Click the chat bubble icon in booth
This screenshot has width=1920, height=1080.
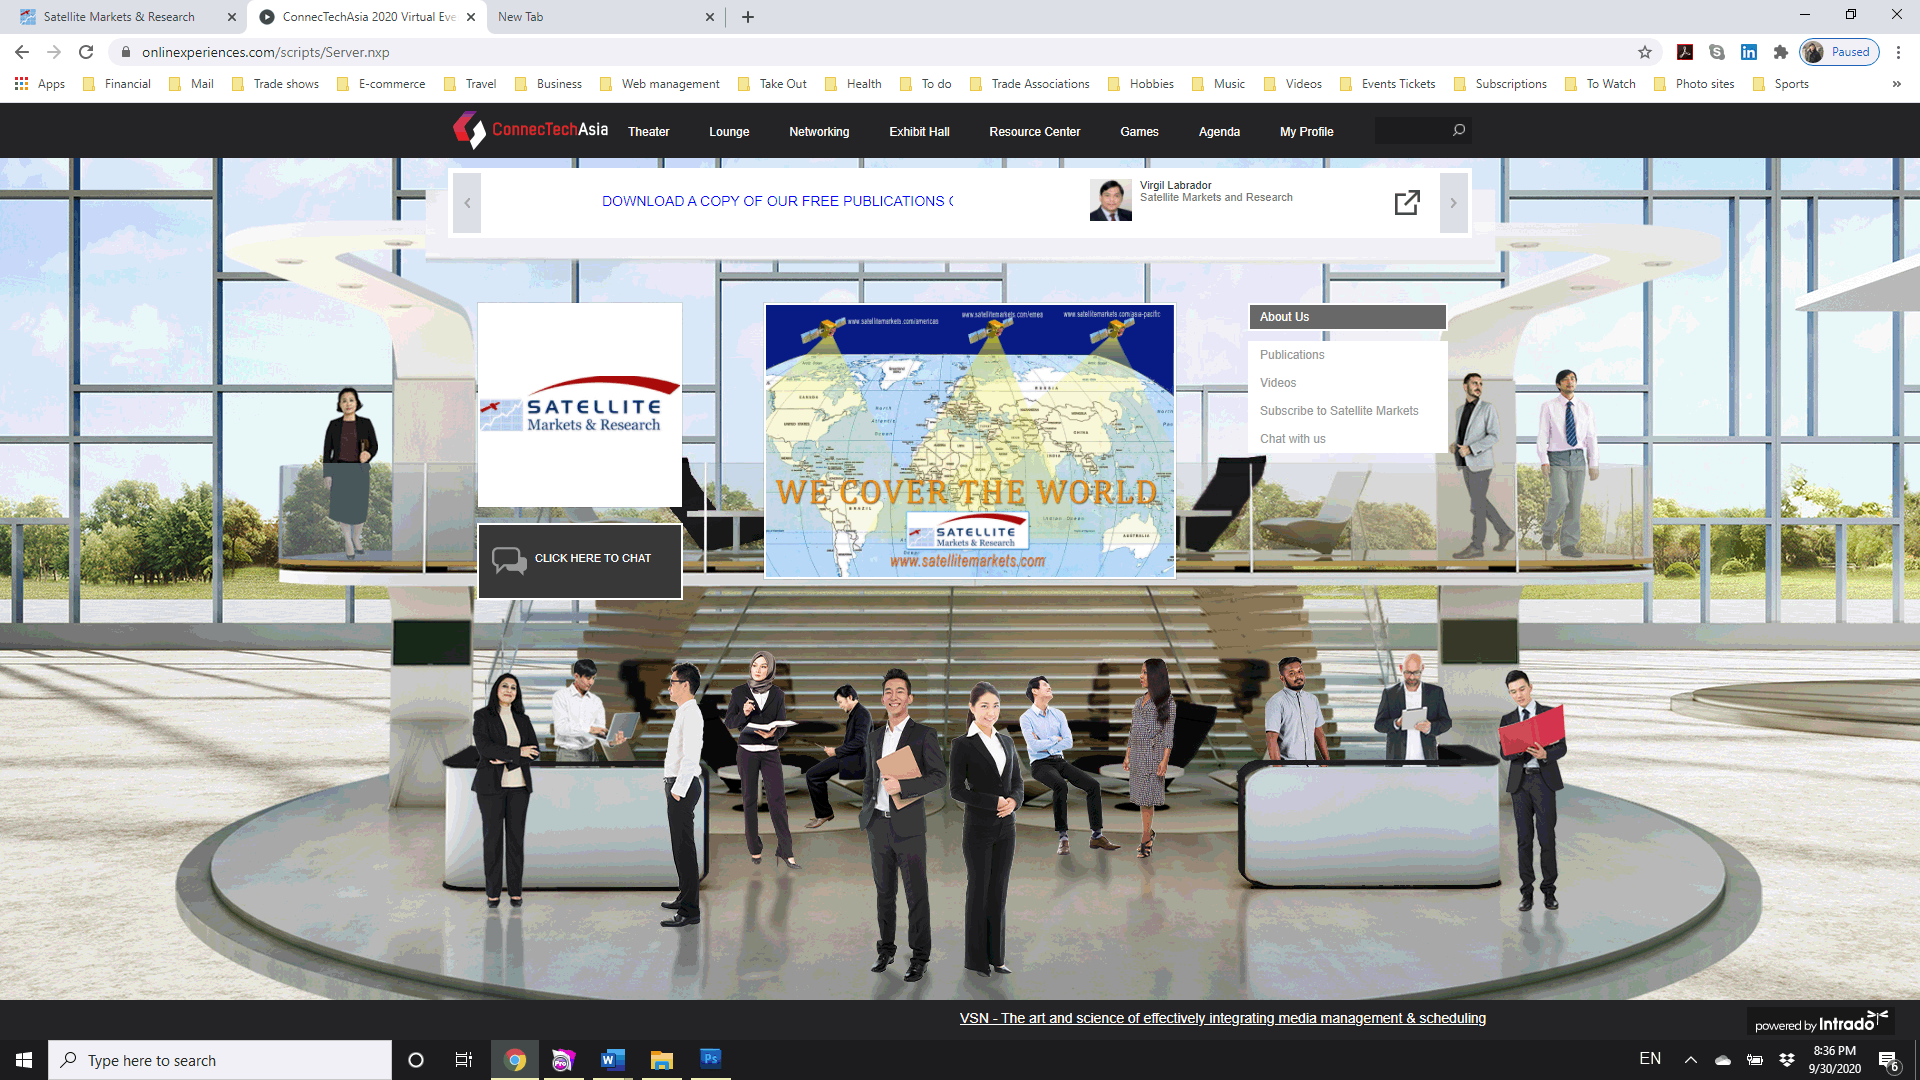[x=509, y=559]
